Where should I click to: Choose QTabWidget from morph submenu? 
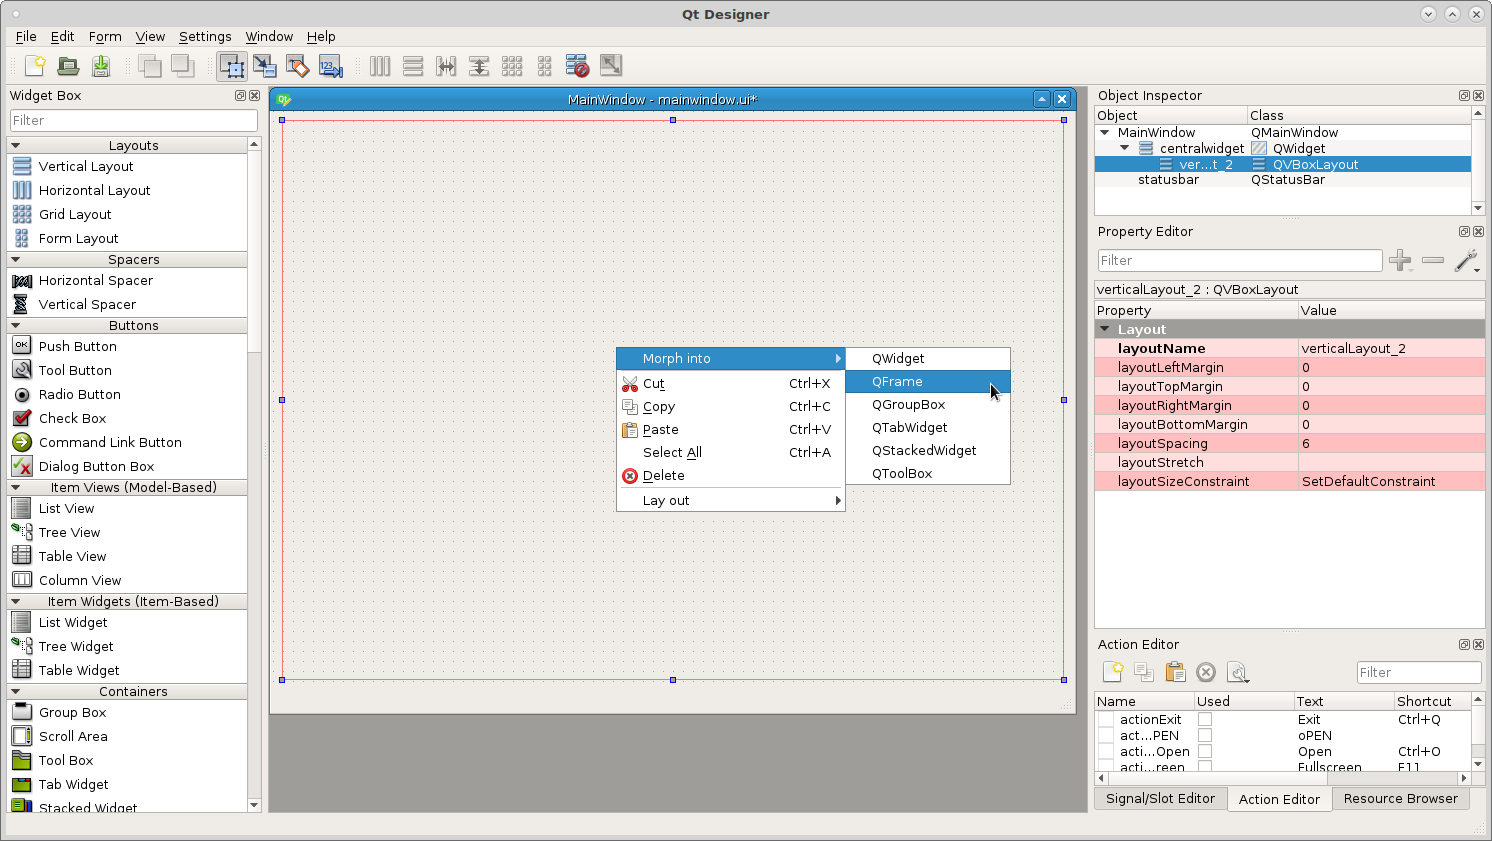(928, 428)
